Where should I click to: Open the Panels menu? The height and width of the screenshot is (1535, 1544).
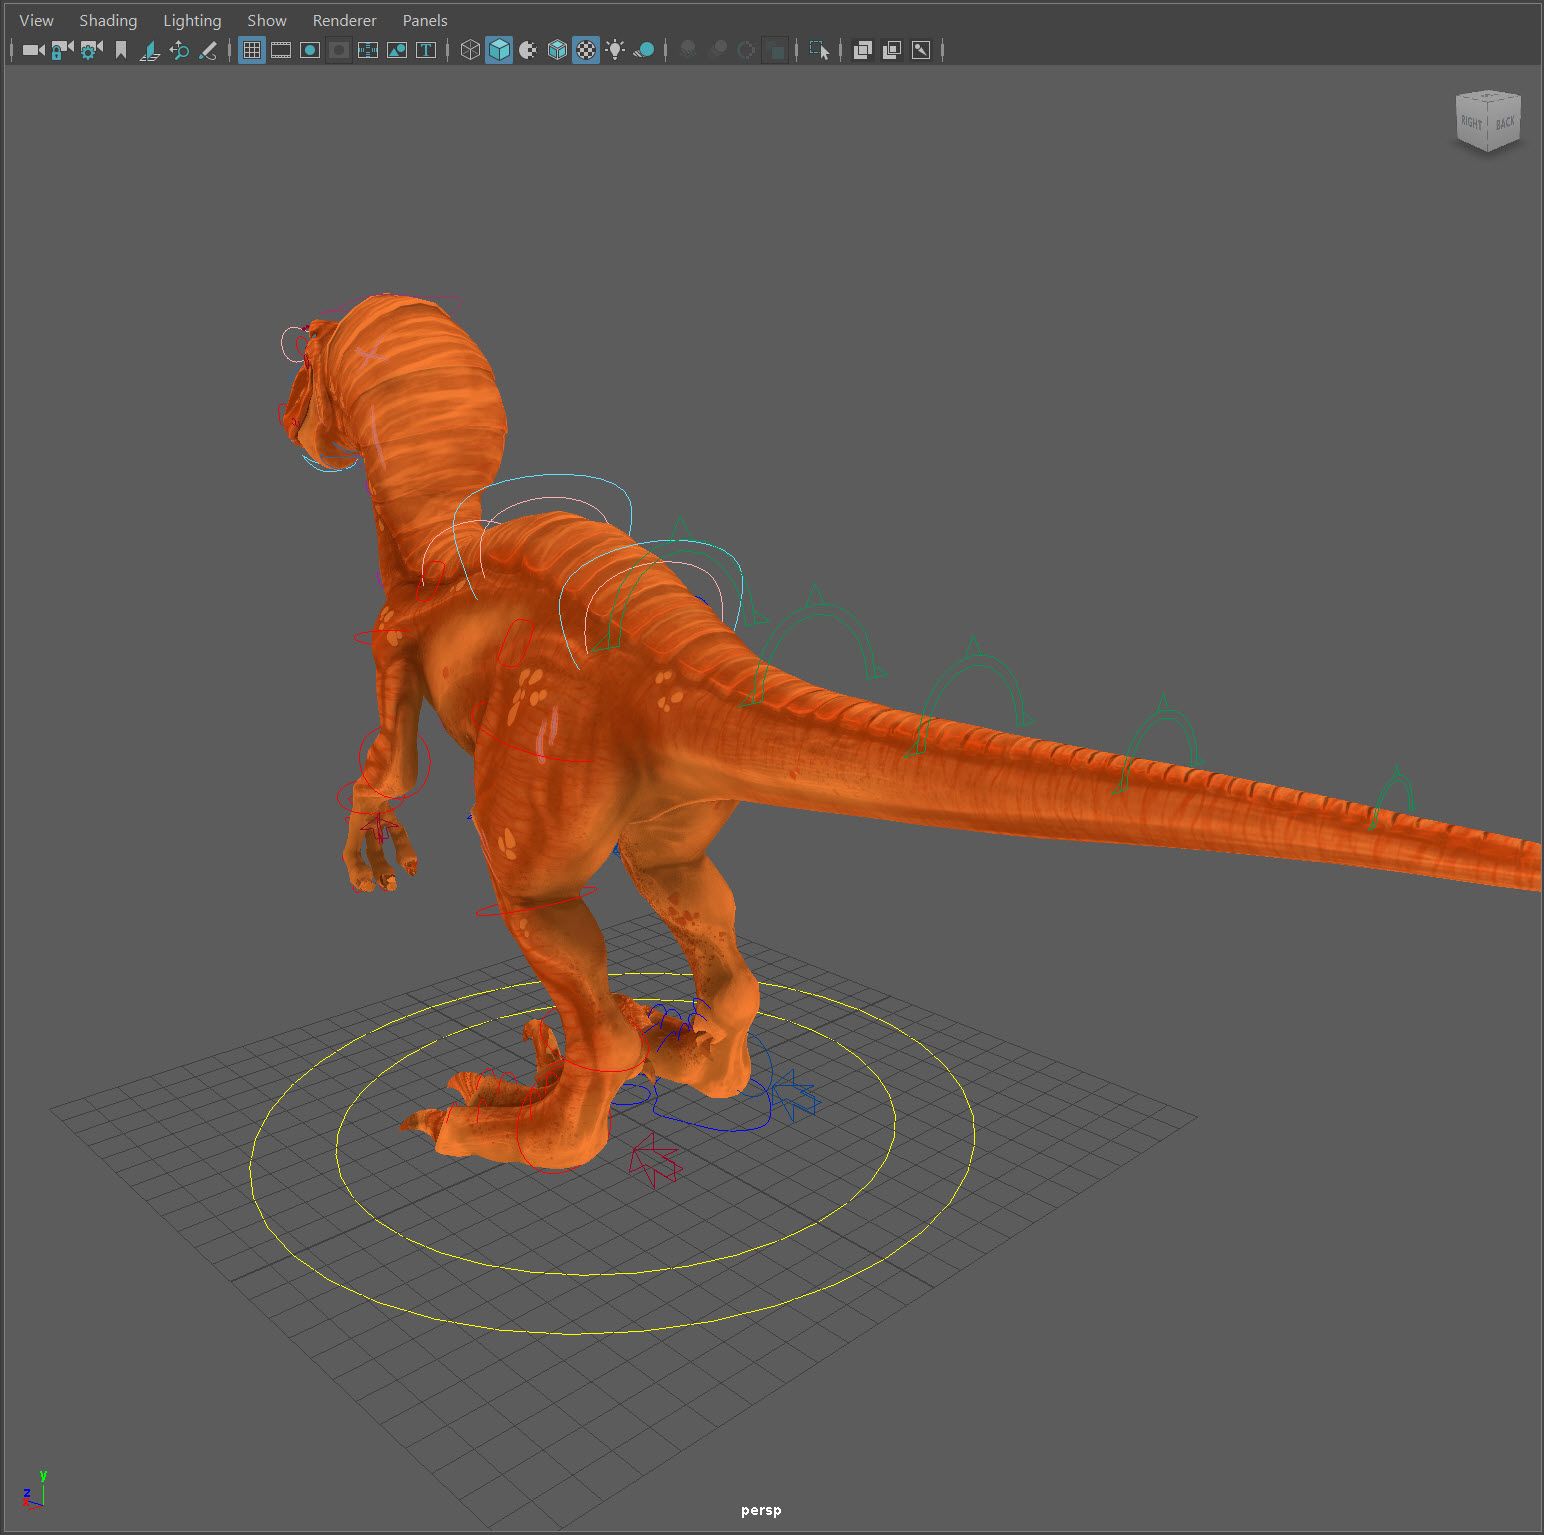pyautogui.click(x=425, y=20)
